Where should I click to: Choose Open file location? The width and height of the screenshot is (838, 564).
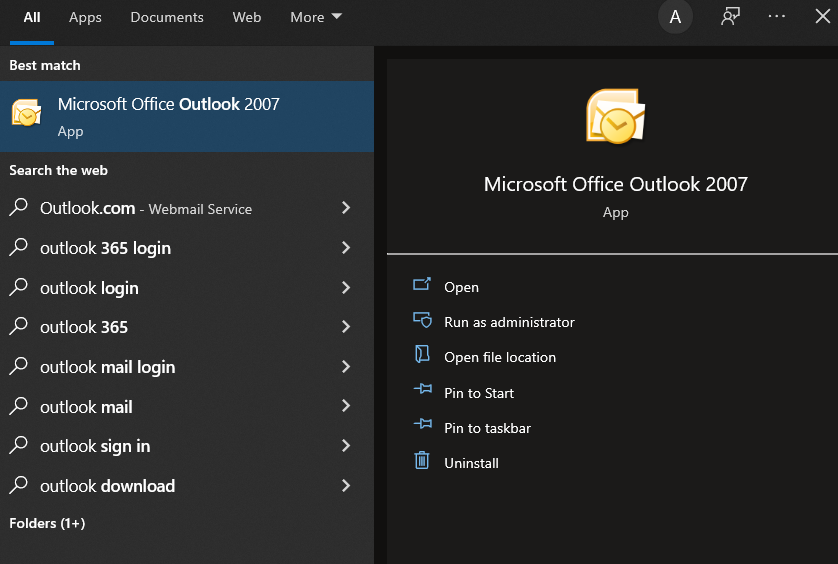coord(500,357)
